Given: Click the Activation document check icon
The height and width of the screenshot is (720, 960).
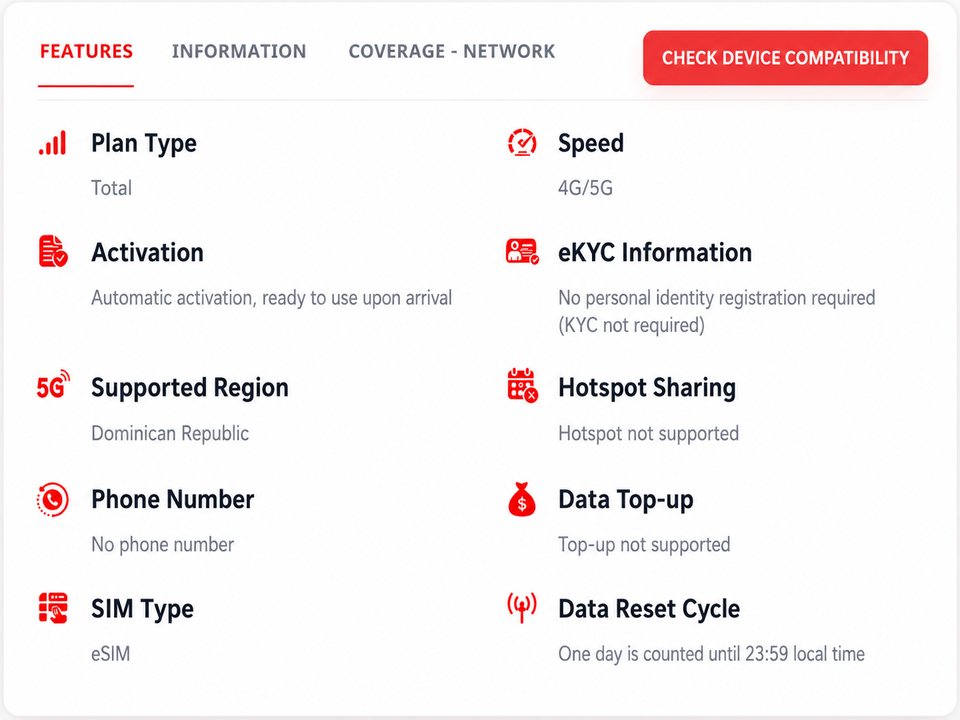Looking at the screenshot, I should point(53,251).
